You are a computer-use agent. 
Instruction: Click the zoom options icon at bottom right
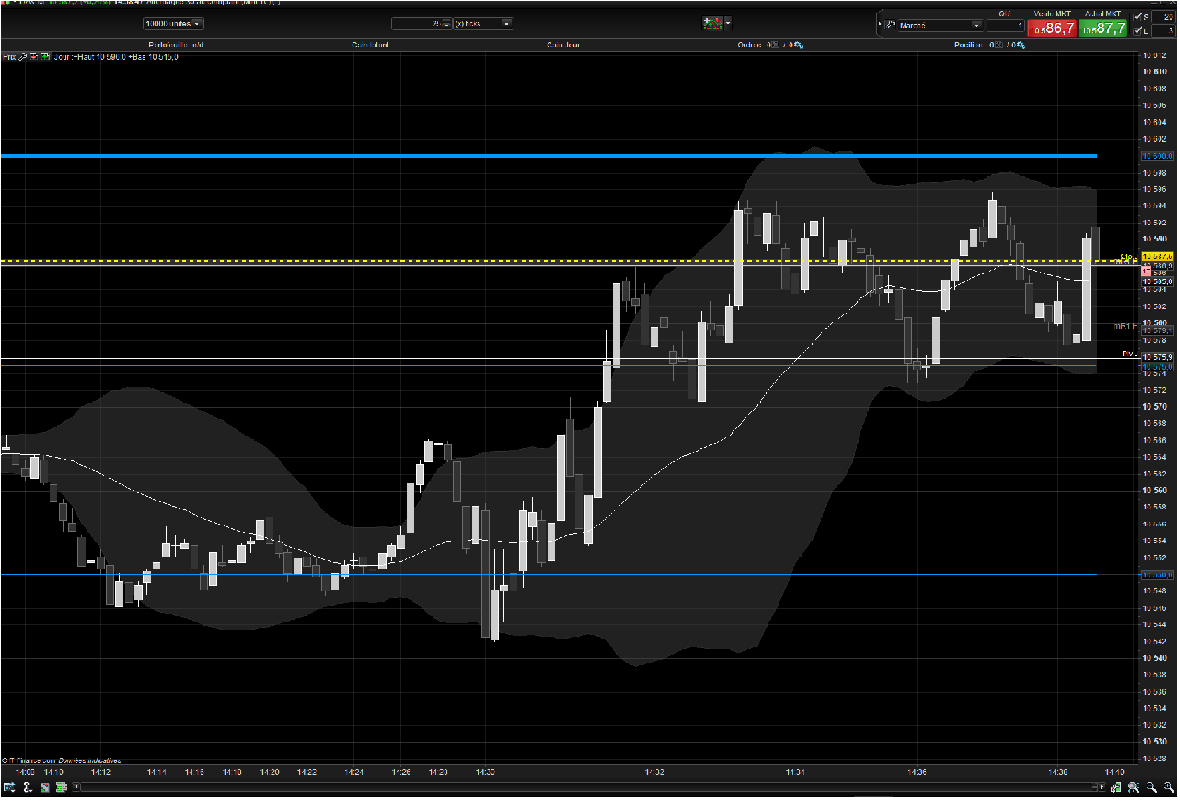(1133, 787)
